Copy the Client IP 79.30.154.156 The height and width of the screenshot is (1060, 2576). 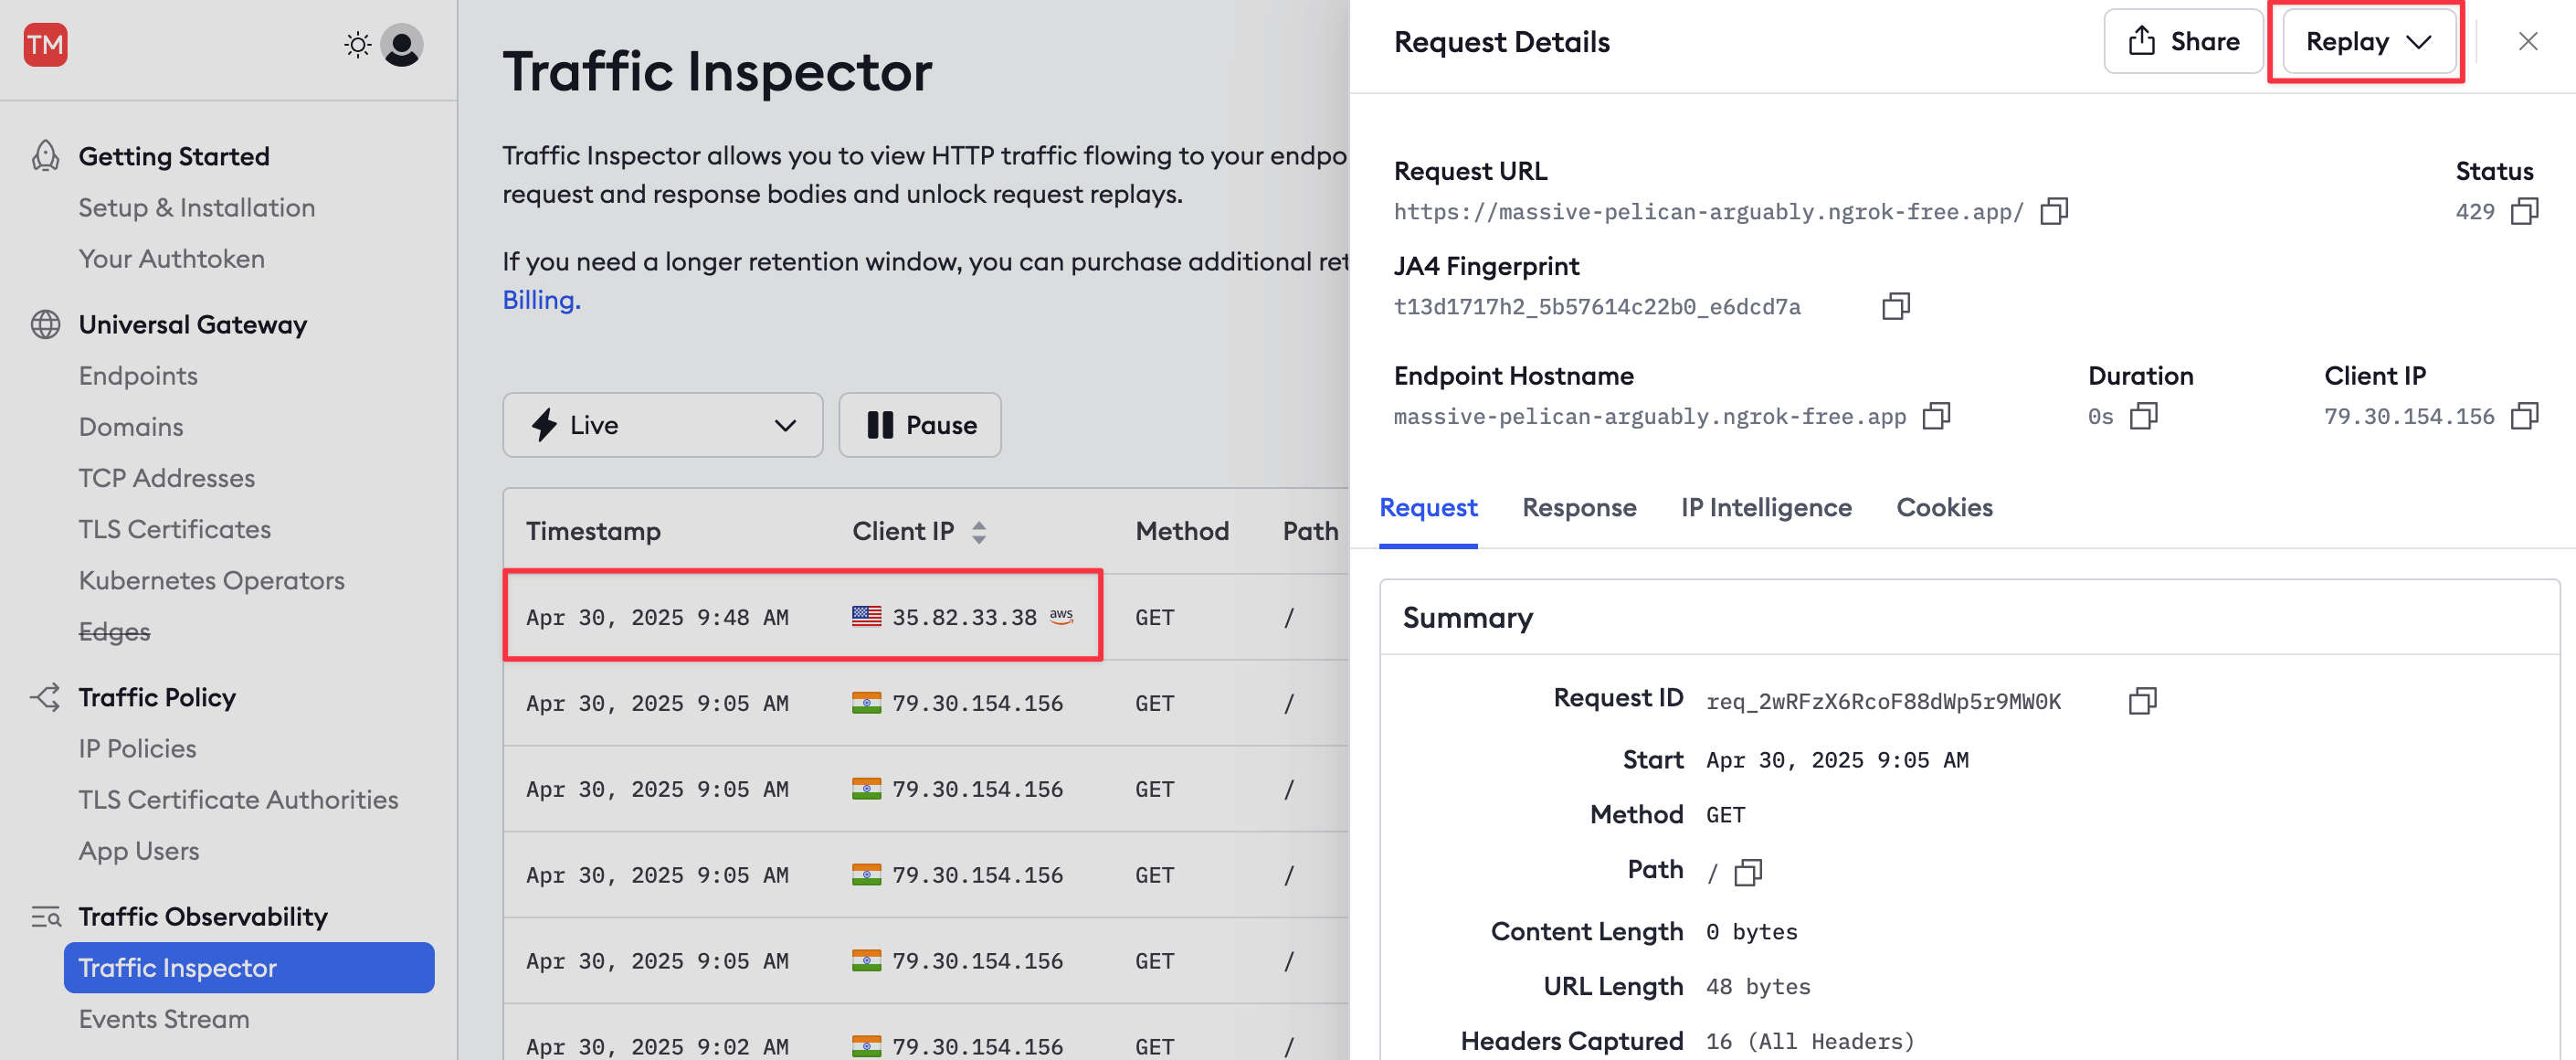tap(2524, 416)
